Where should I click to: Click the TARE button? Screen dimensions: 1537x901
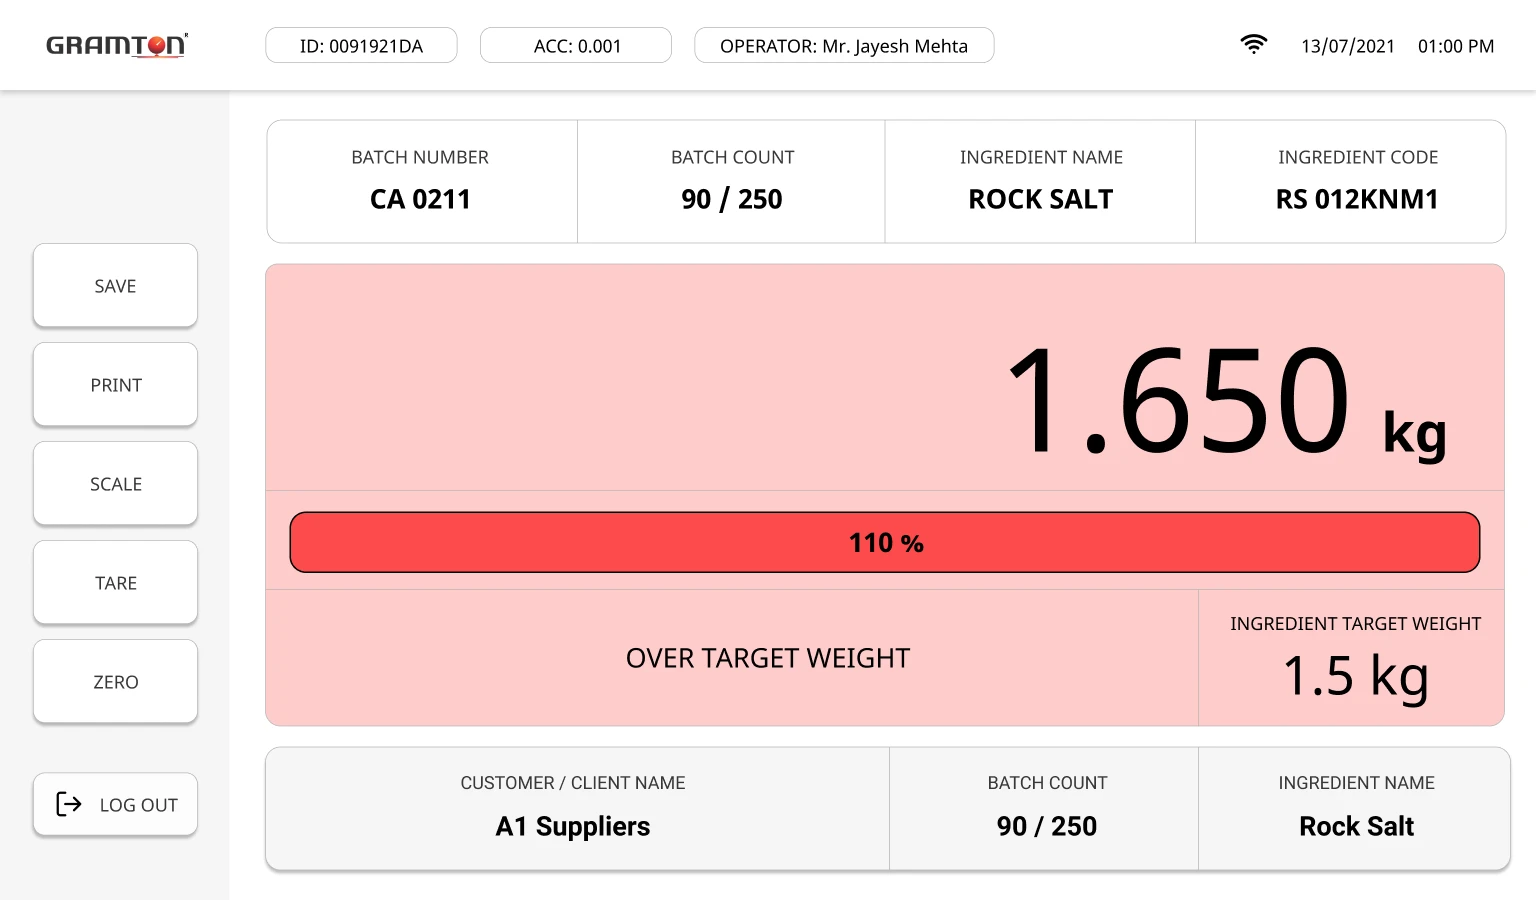coord(115,583)
